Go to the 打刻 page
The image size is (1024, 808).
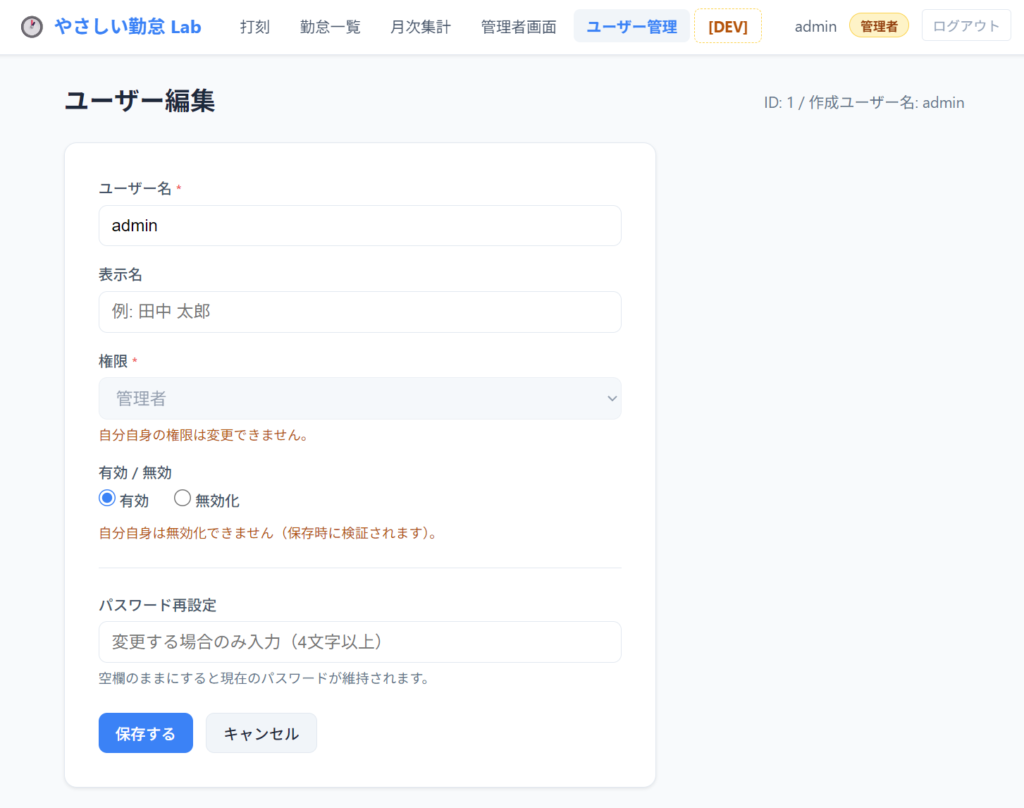[x=255, y=27]
